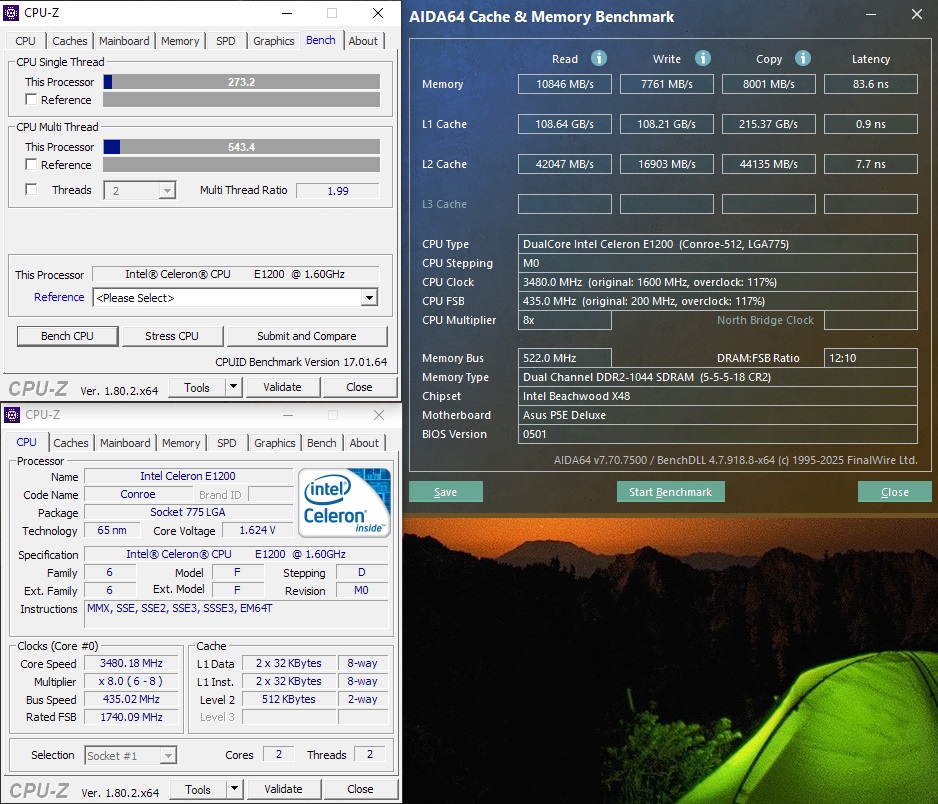Click Submit and Compare button
This screenshot has height=804, width=938.
tap(307, 336)
